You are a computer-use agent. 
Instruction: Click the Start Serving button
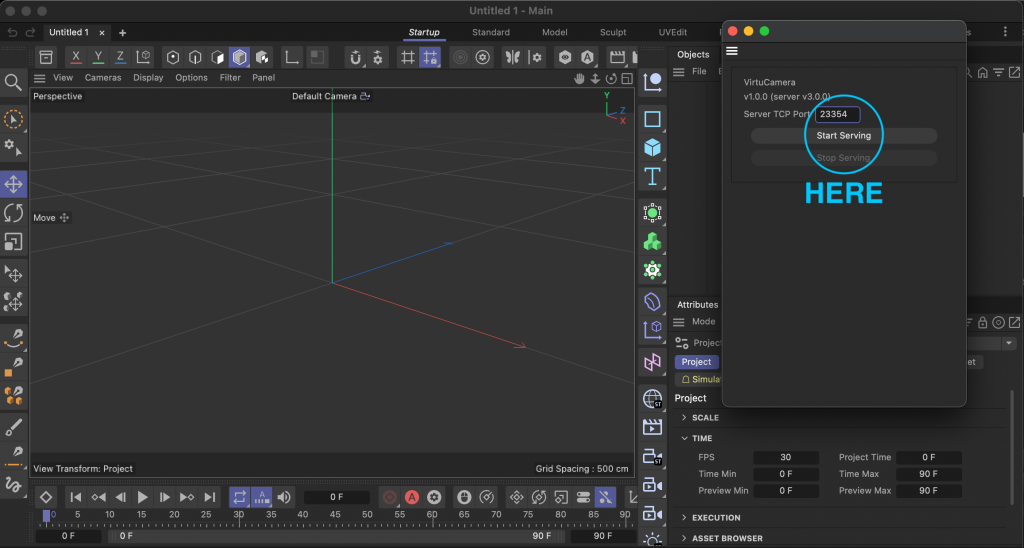click(x=843, y=135)
